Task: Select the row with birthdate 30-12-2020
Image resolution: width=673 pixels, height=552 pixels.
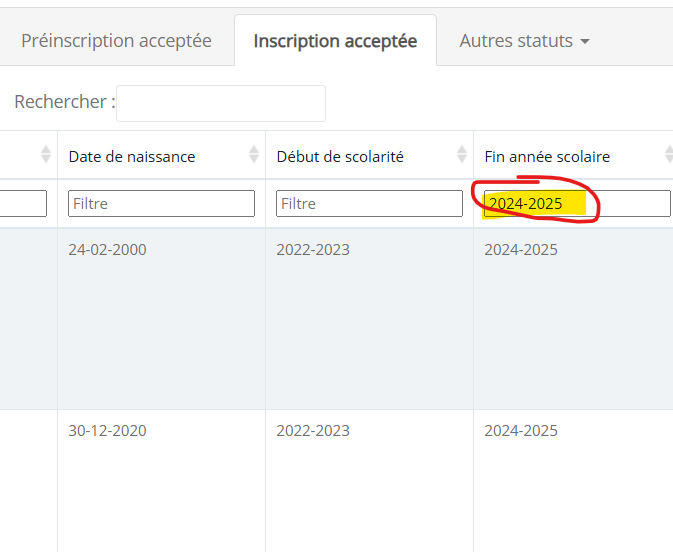Action: tap(336, 481)
